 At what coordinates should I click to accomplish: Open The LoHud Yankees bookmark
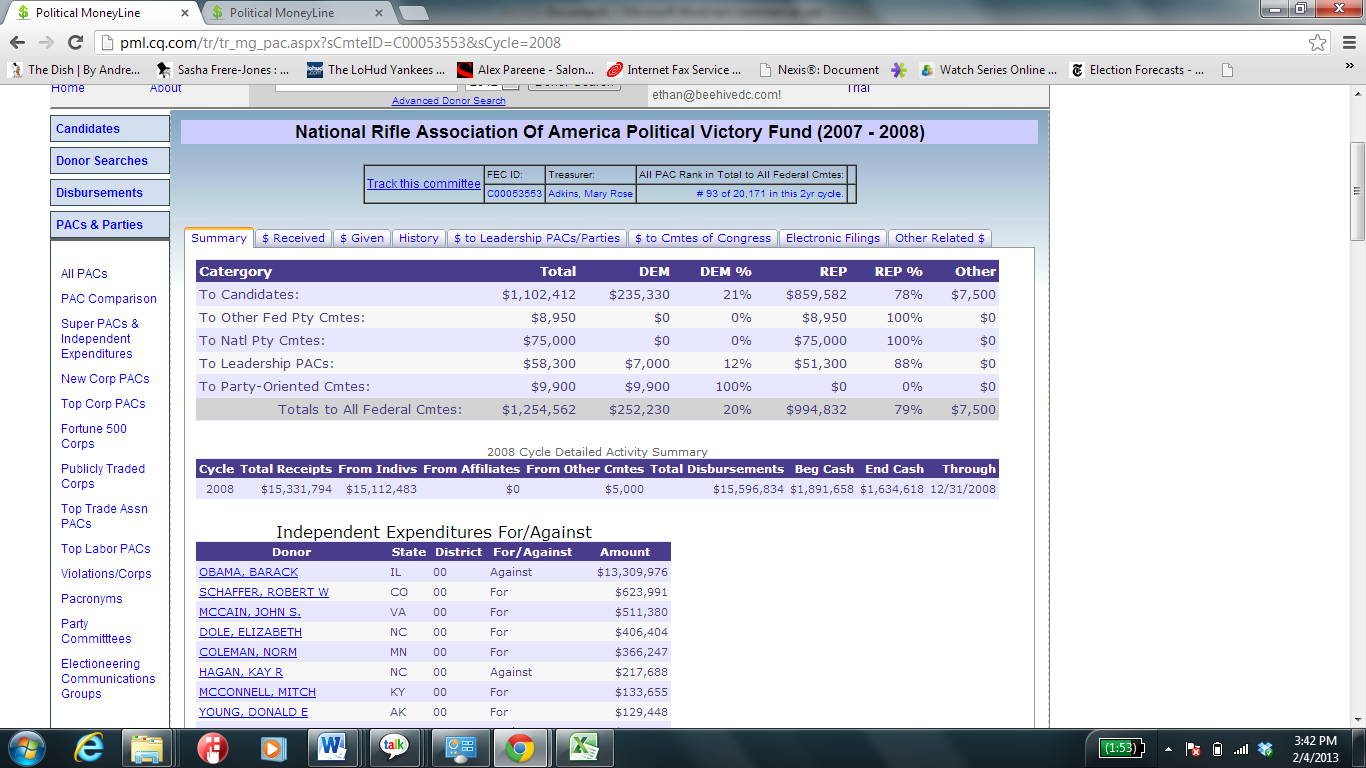(x=376, y=70)
